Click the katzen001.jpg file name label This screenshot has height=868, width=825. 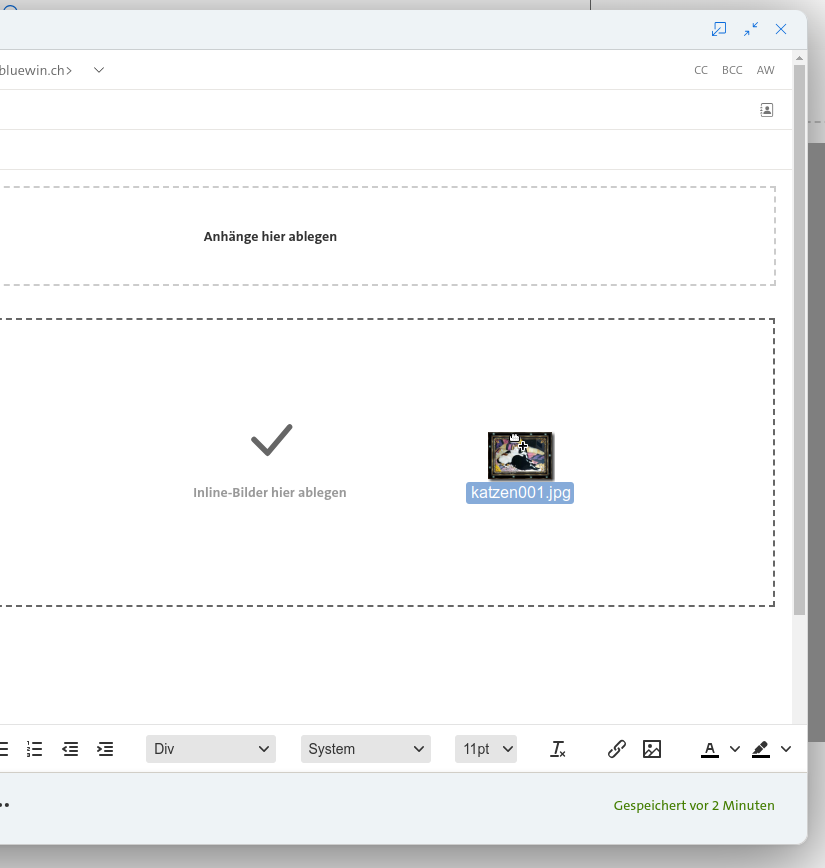pos(520,493)
